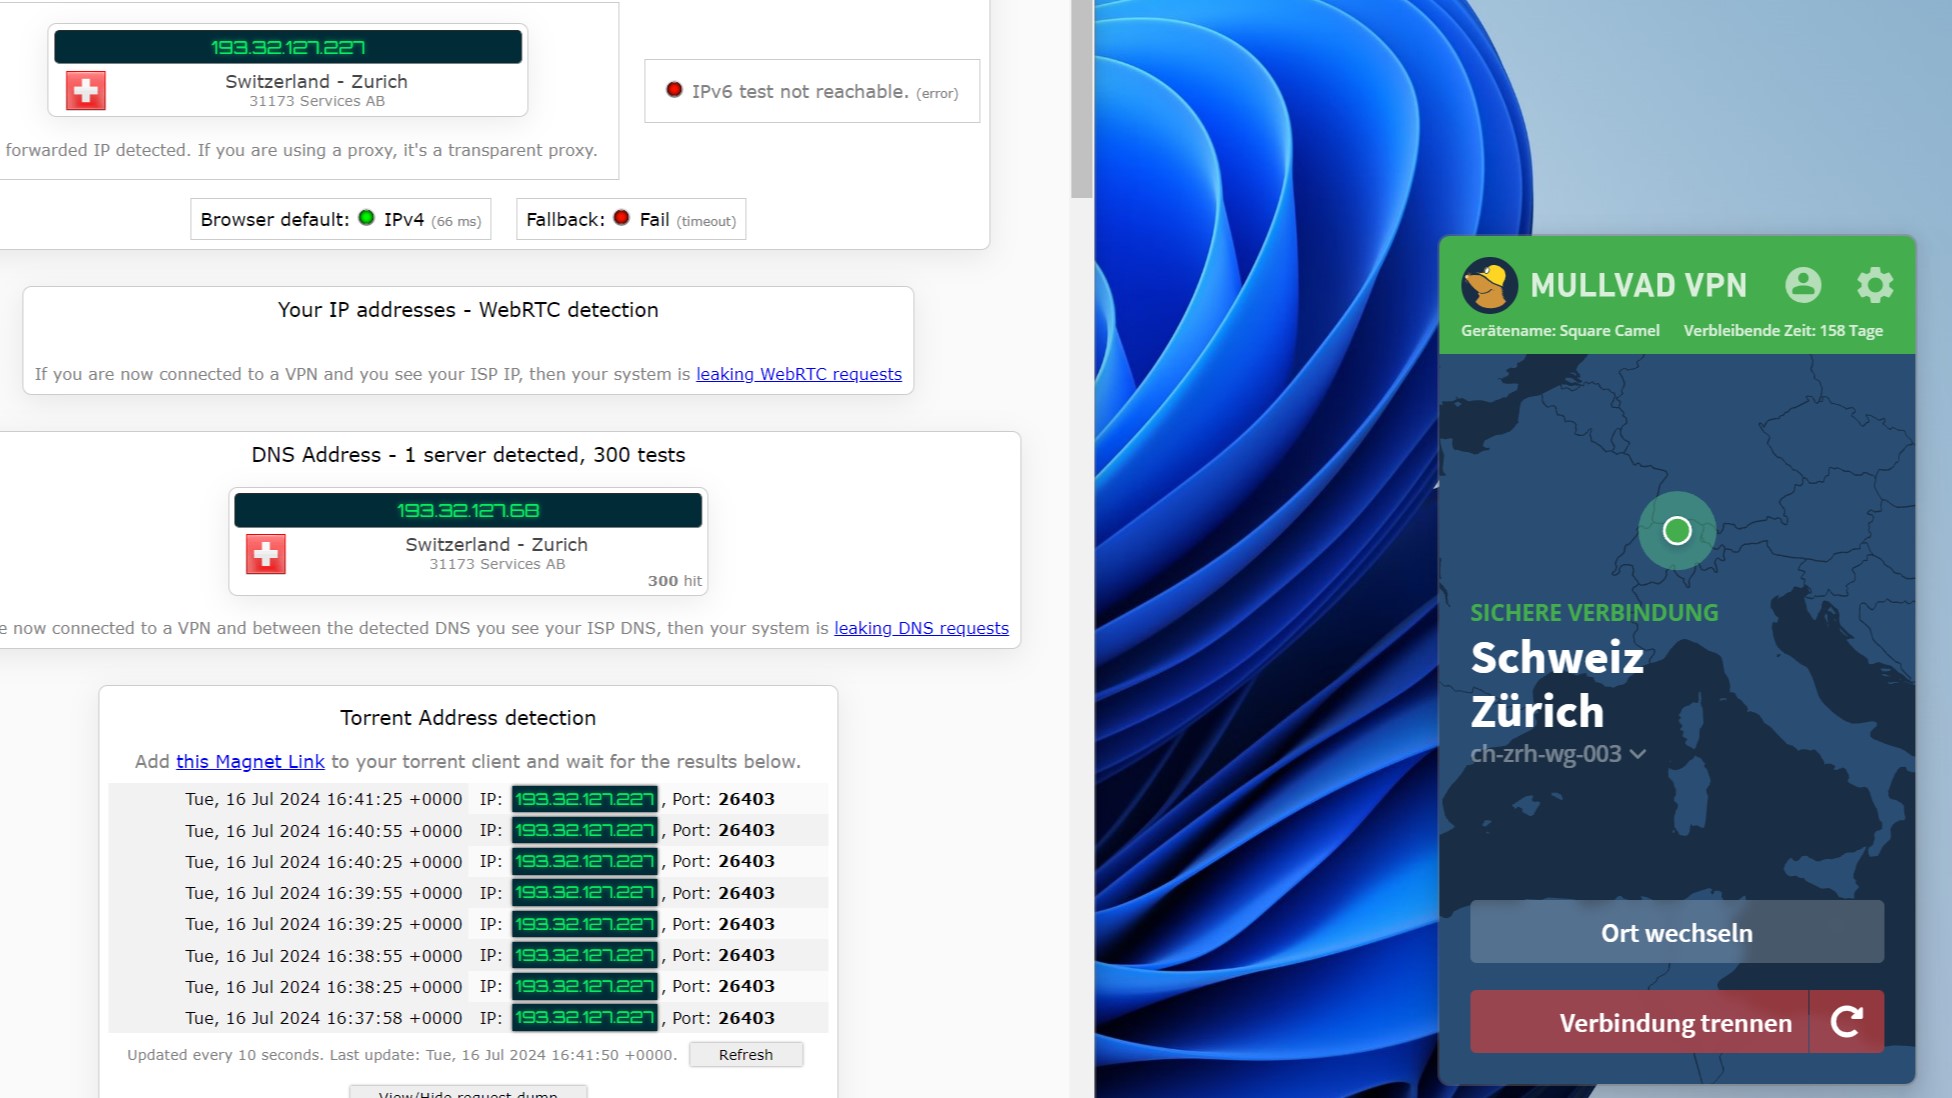The width and height of the screenshot is (1952, 1098).
Task: Click the torrent IP in 16:39:25 row
Action: click(x=584, y=924)
